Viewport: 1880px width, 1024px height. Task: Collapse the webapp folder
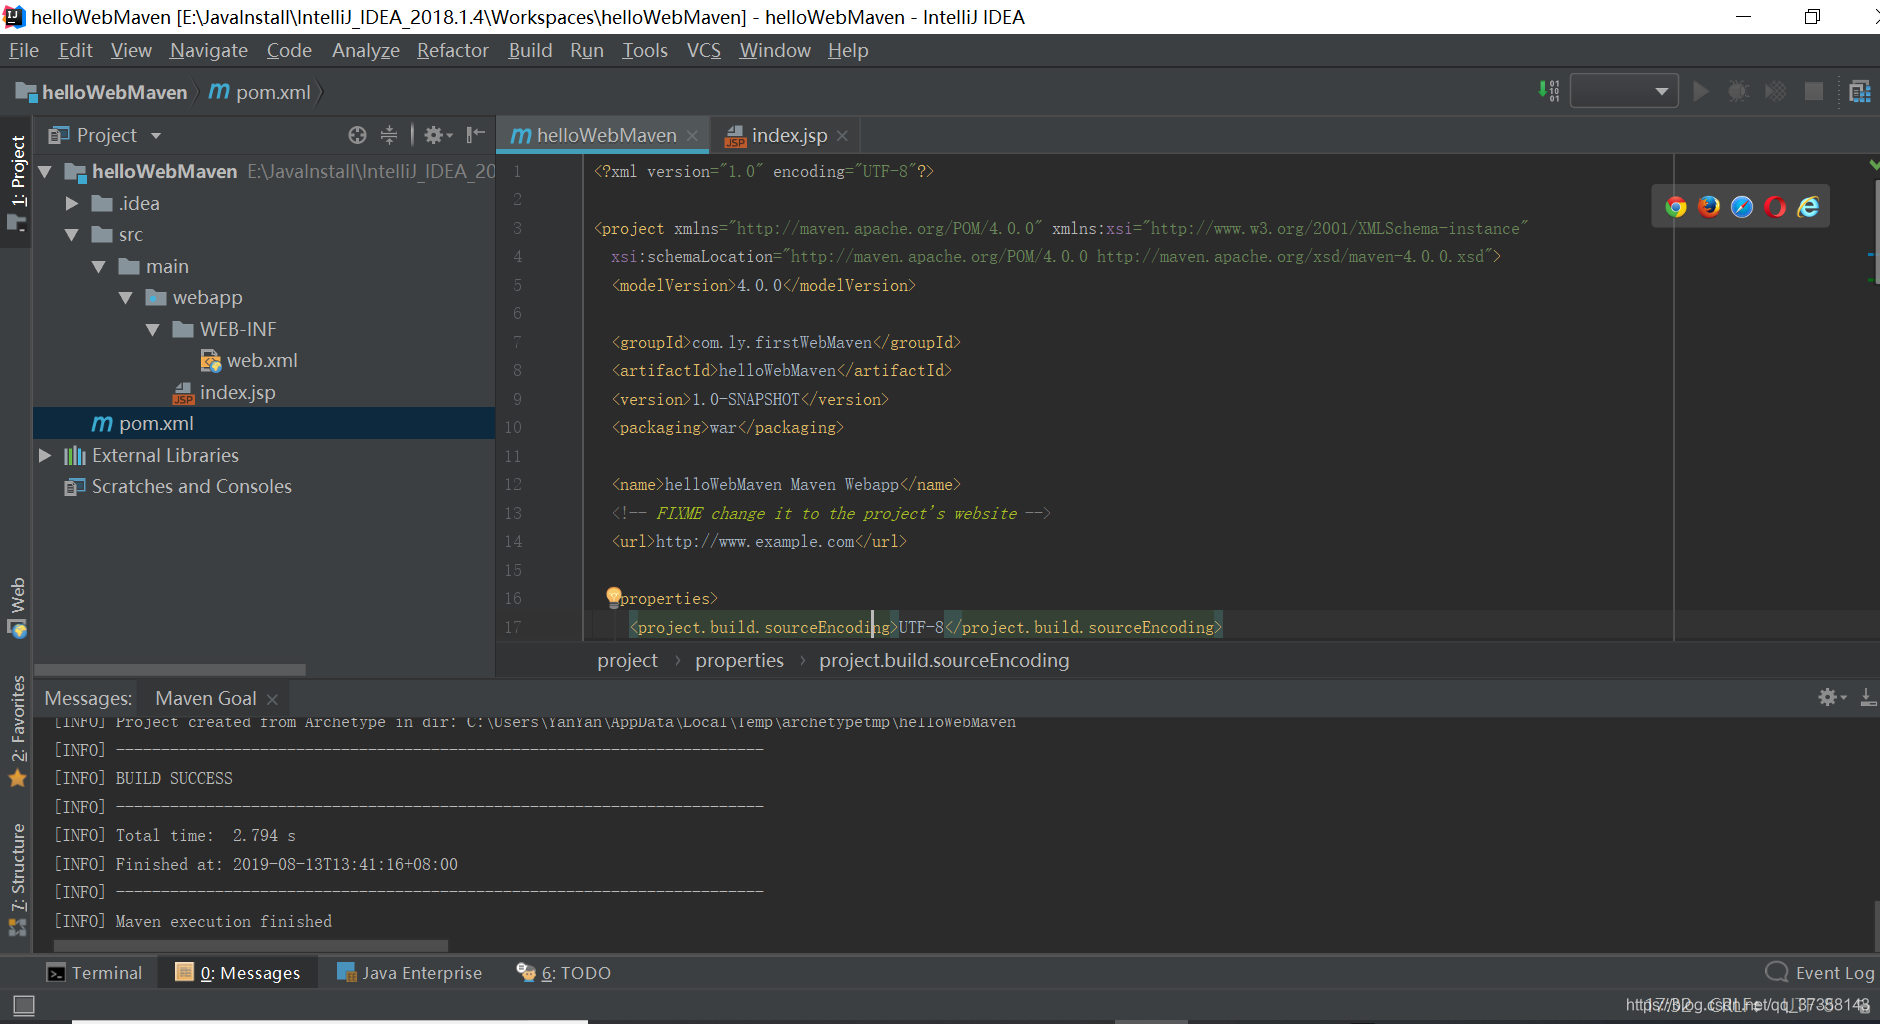point(126,298)
